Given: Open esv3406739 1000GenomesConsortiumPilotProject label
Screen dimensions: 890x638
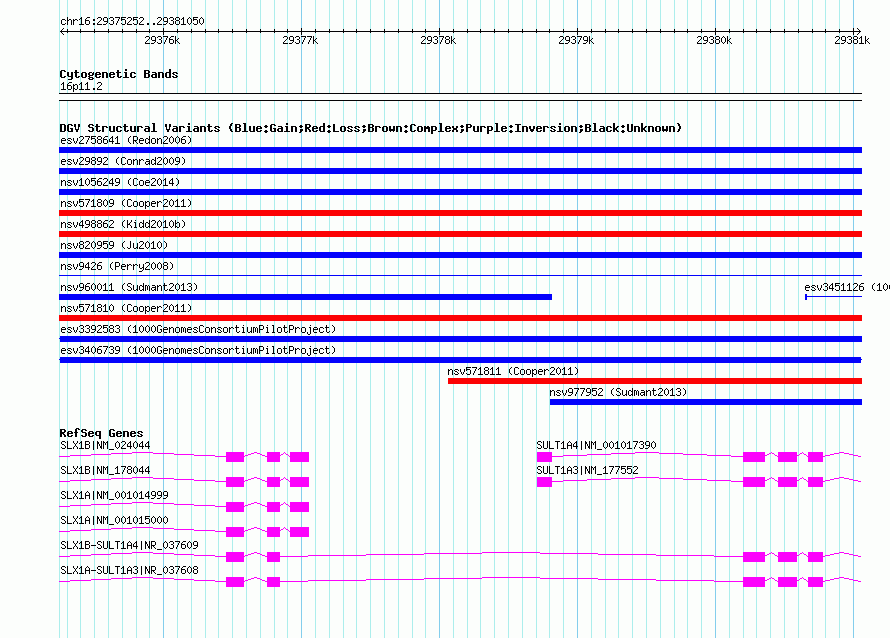Looking at the screenshot, I should 198,350.
